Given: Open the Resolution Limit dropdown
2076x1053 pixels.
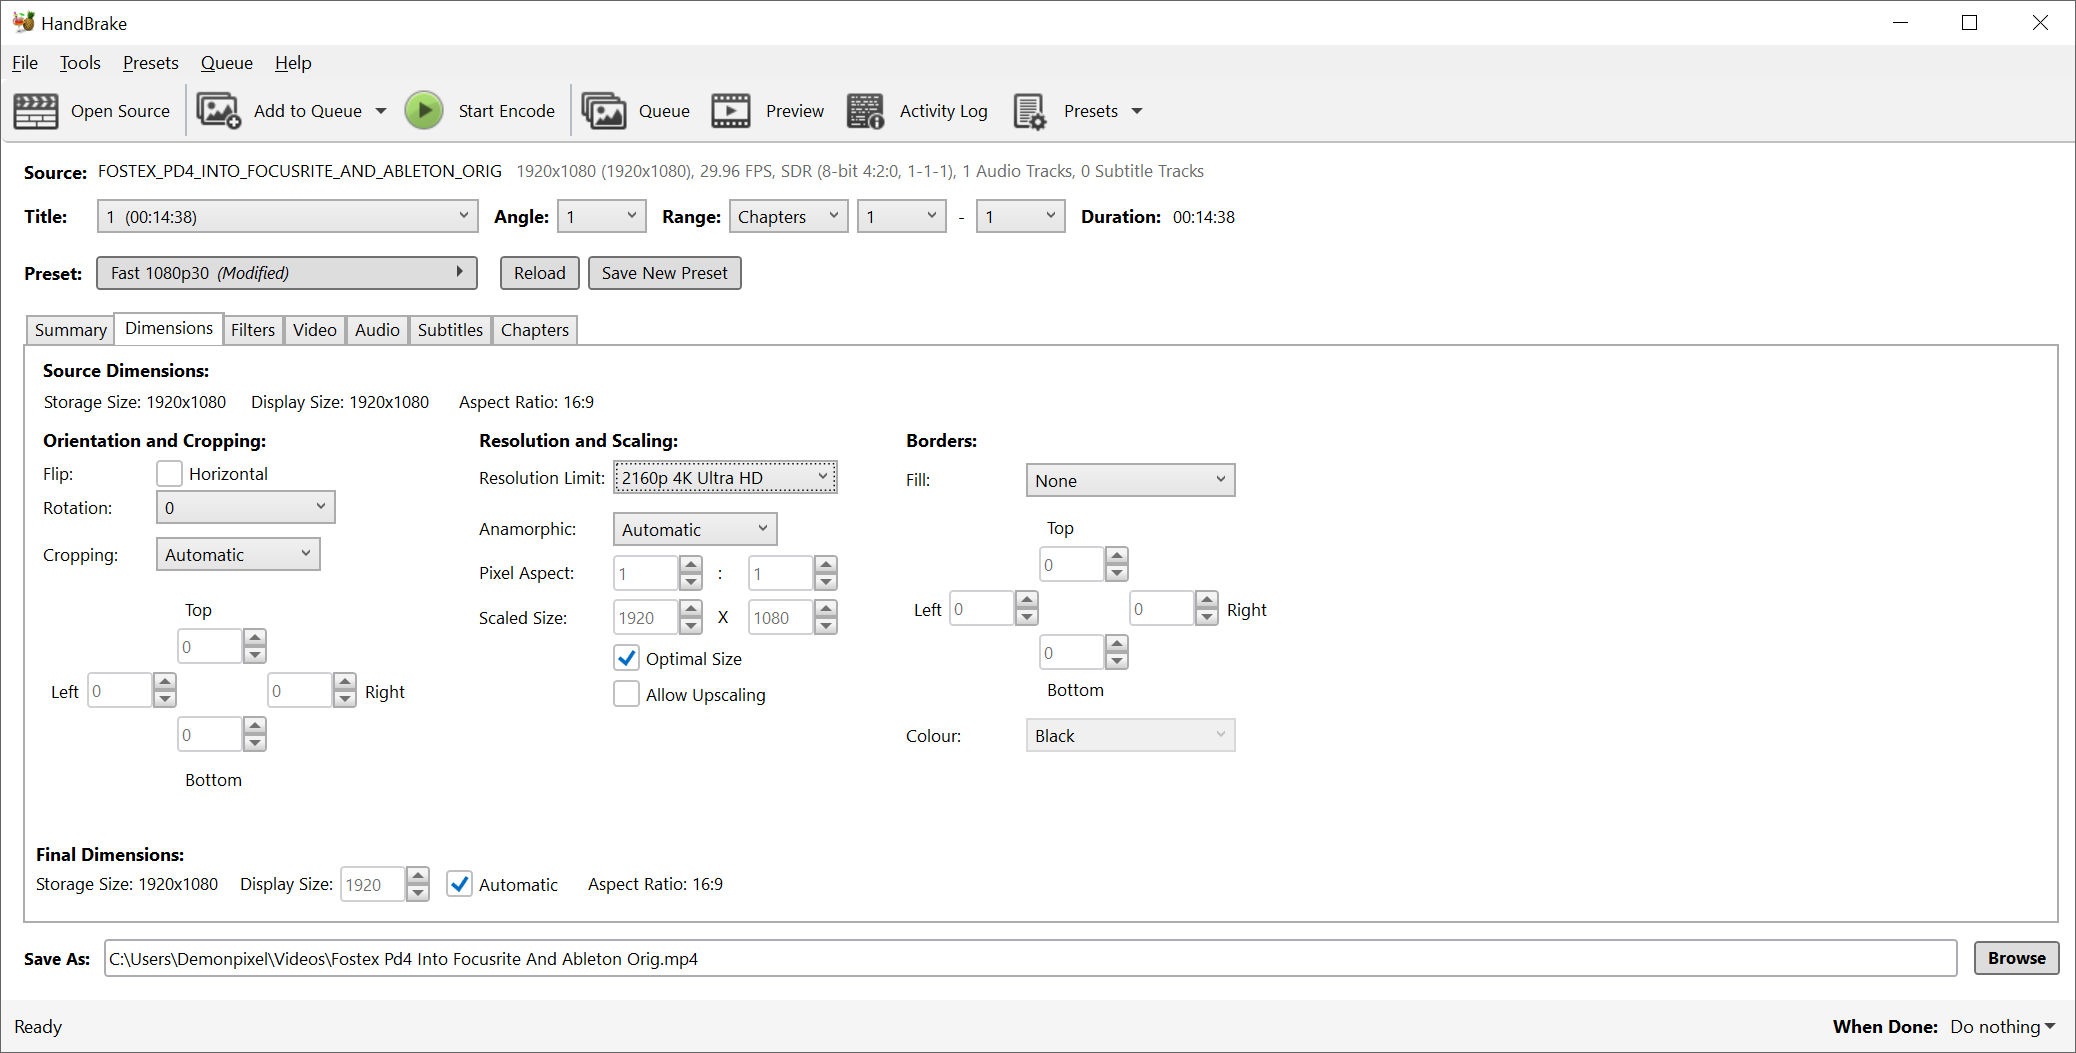Looking at the screenshot, I should (x=725, y=477).
